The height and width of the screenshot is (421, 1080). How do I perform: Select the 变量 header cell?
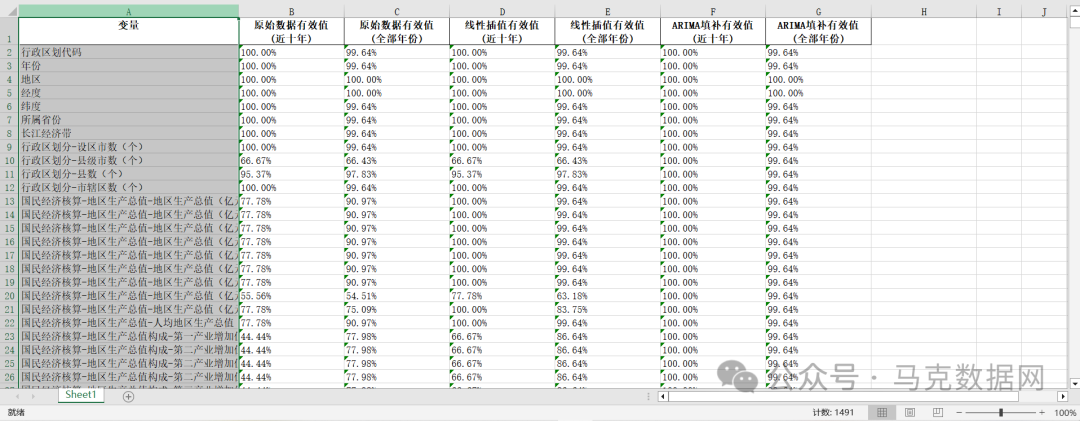129,31
